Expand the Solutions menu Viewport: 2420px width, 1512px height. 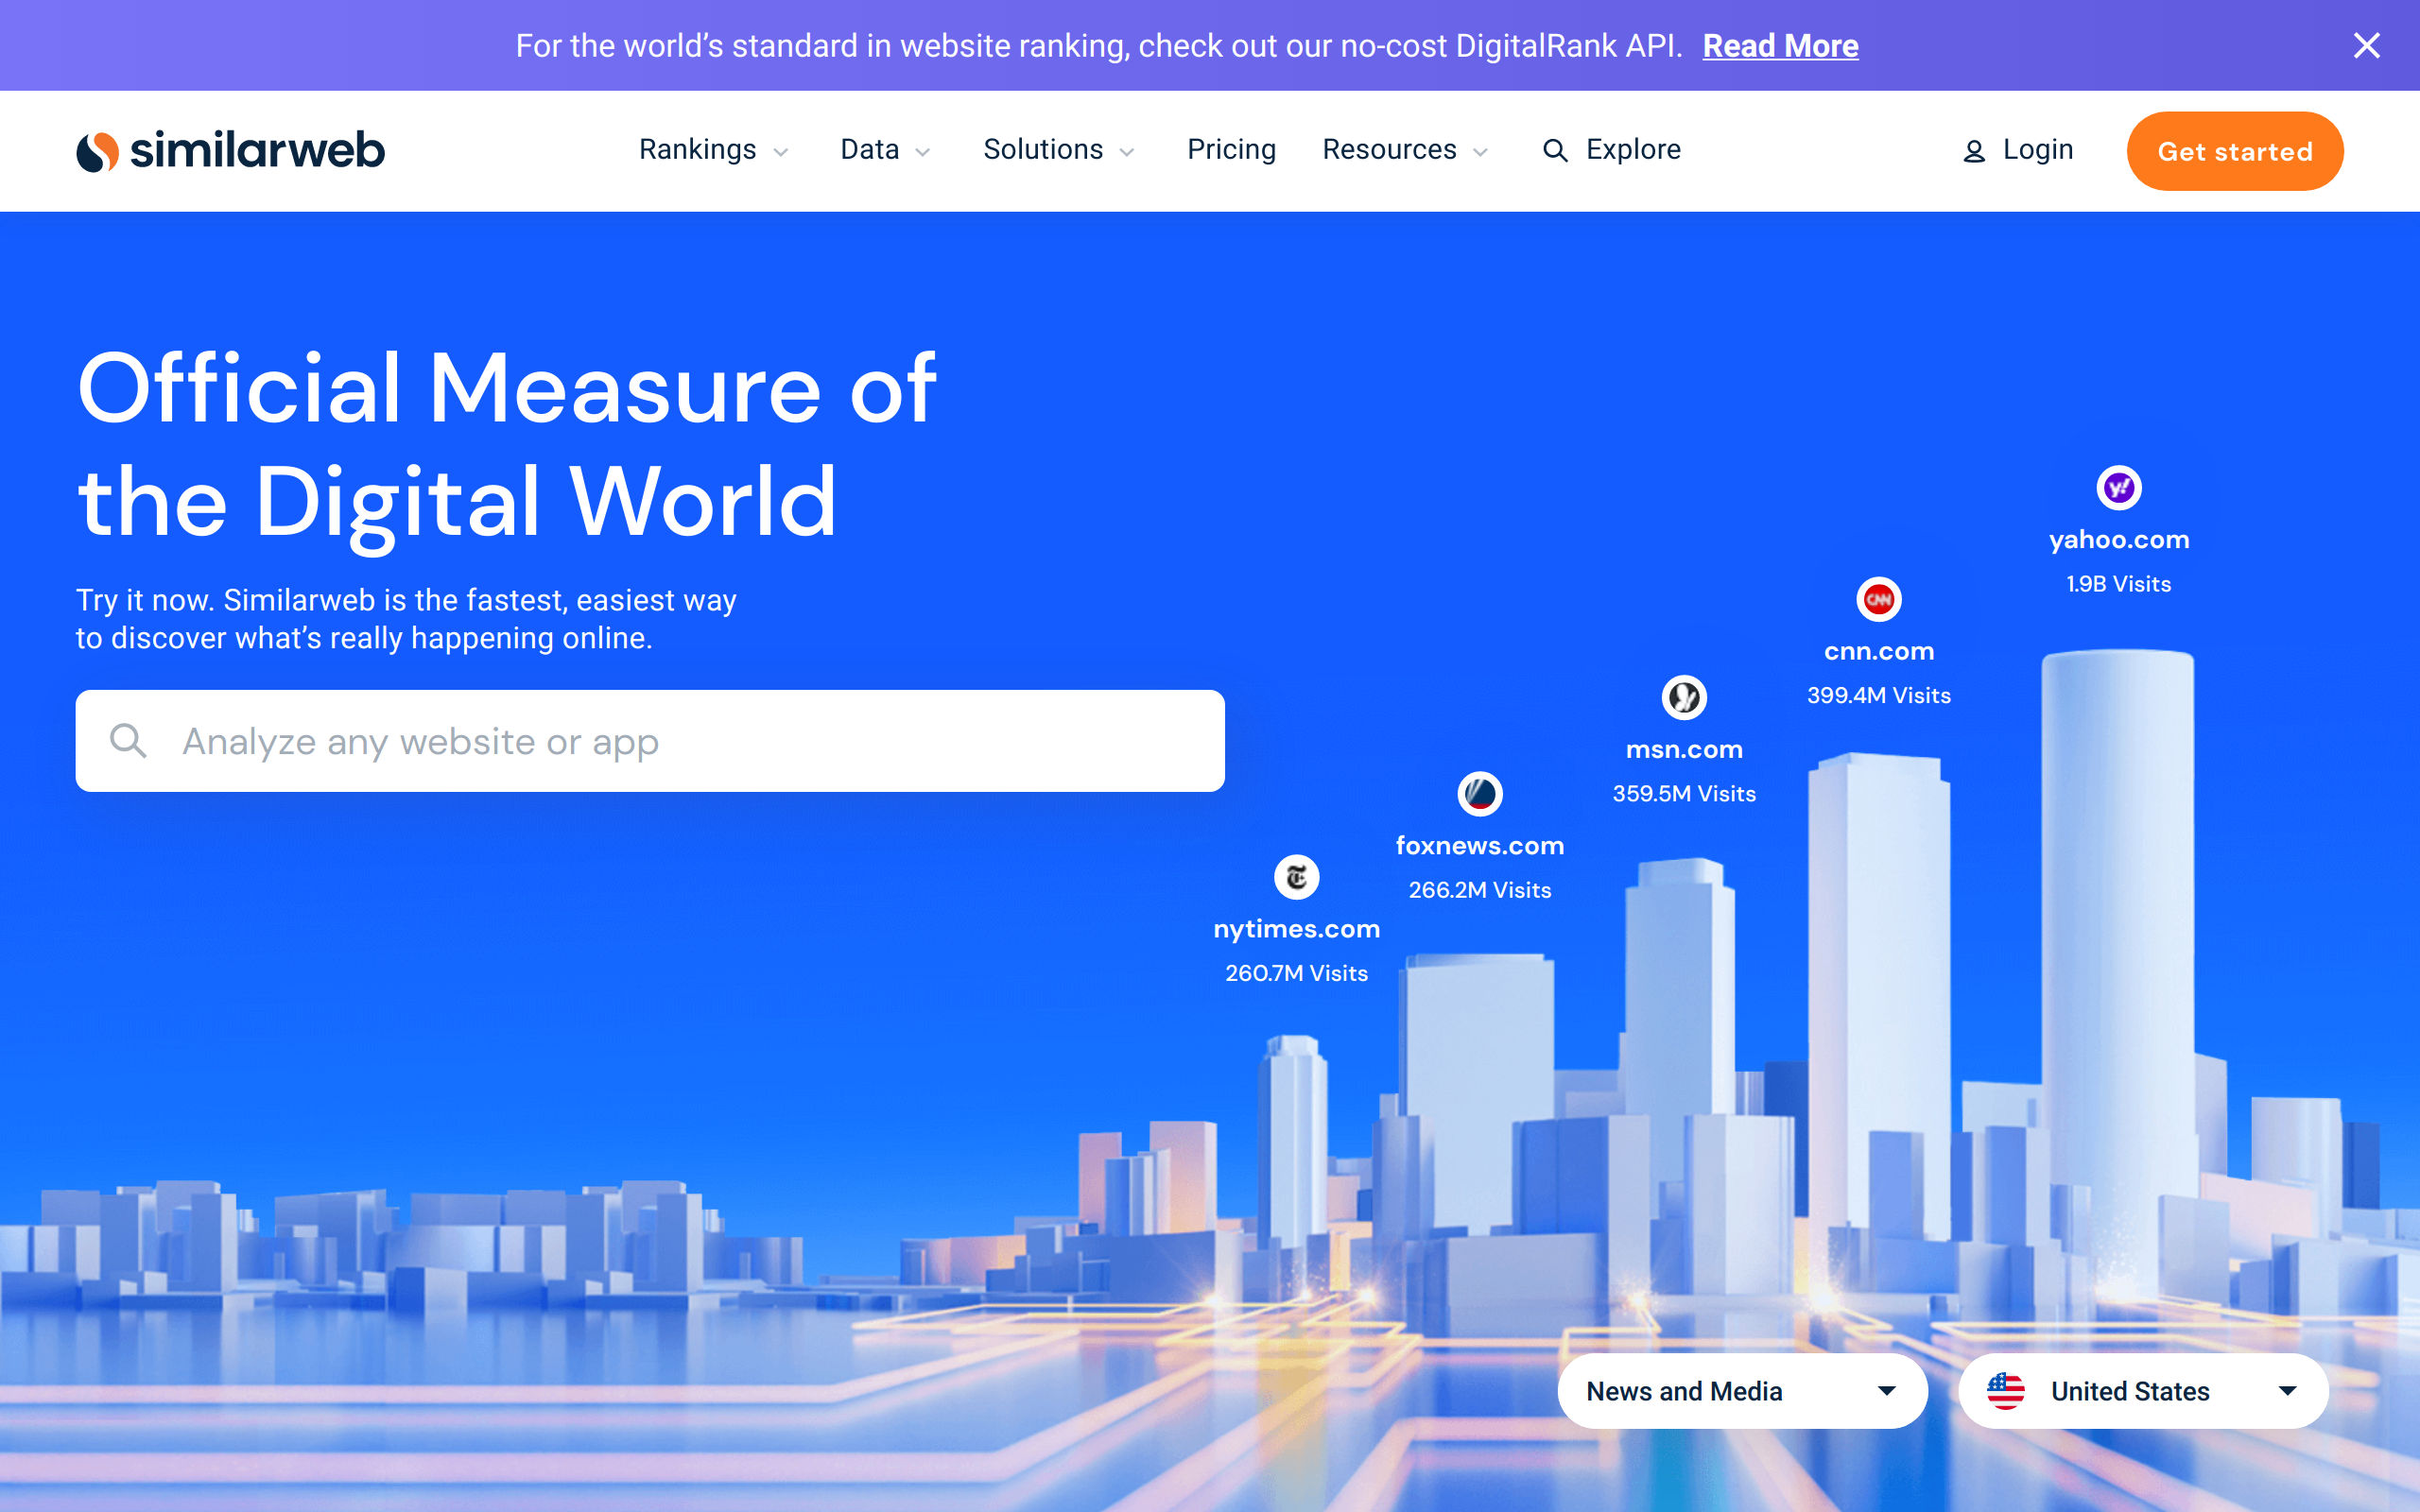click(x=1058, y=150)
